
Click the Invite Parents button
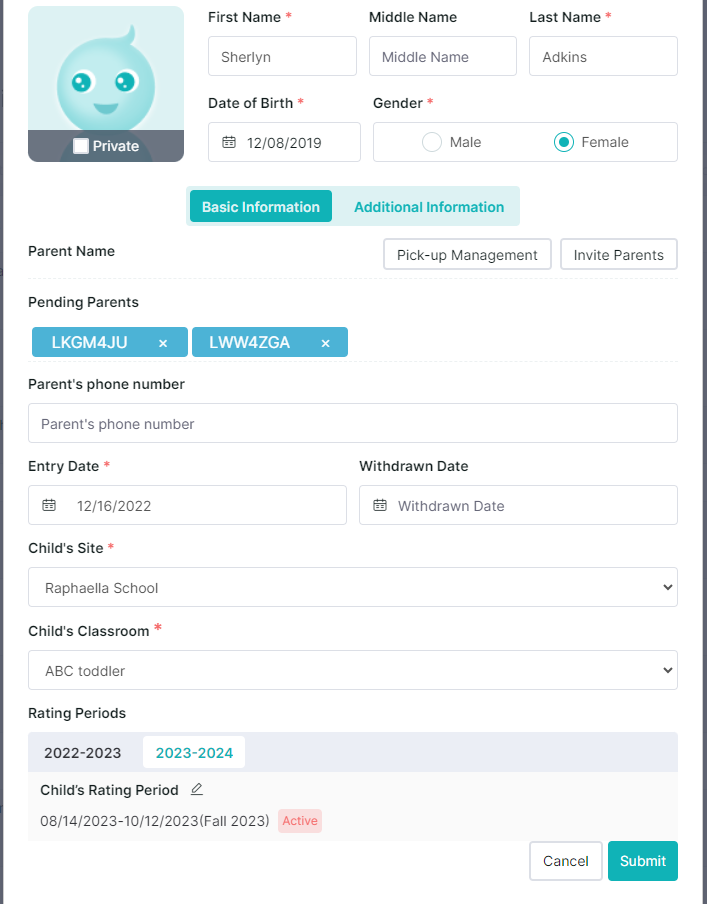pyautogui.click(x=619, y=254)
